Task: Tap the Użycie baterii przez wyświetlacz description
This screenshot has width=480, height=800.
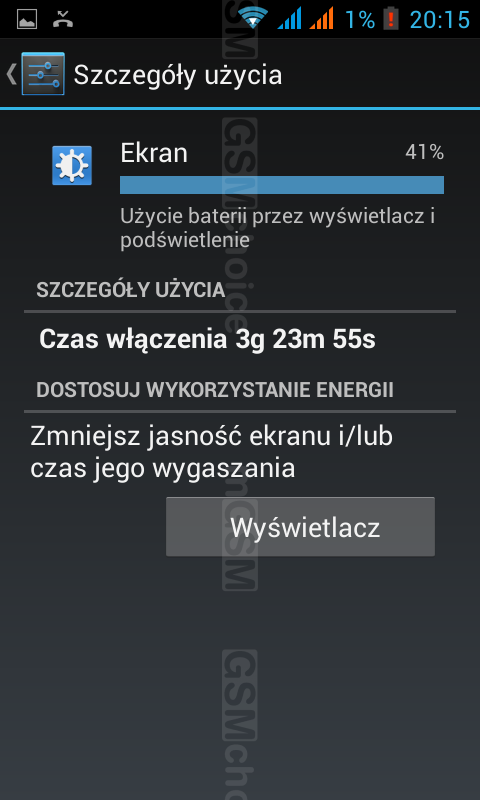Action: click(x=277, y=228)
